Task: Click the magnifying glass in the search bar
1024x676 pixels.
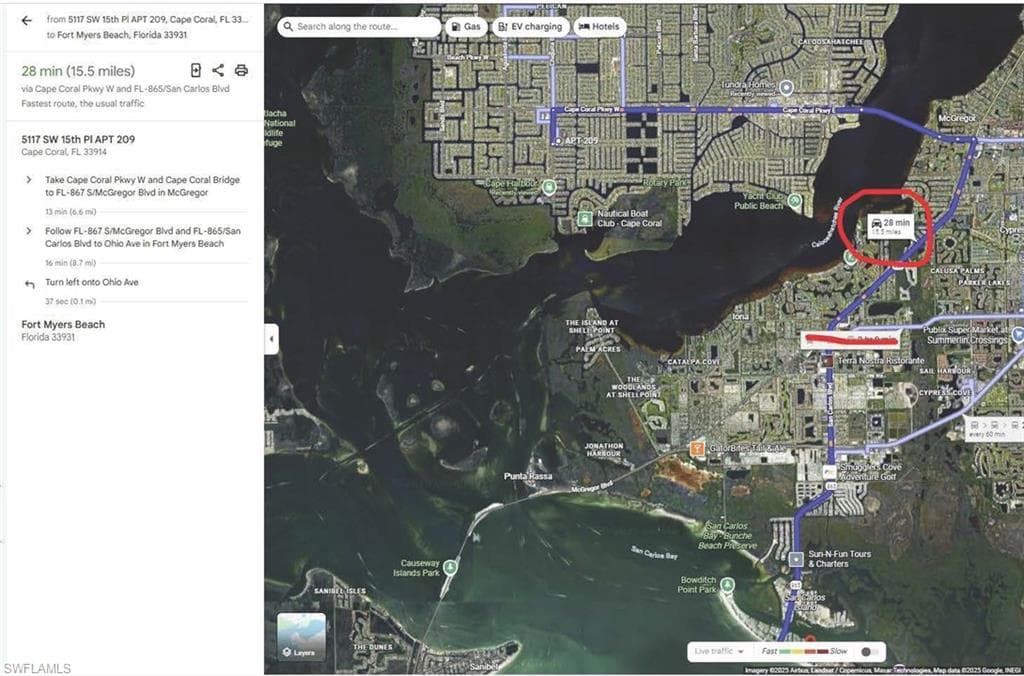Action: [x=289, y=27]
